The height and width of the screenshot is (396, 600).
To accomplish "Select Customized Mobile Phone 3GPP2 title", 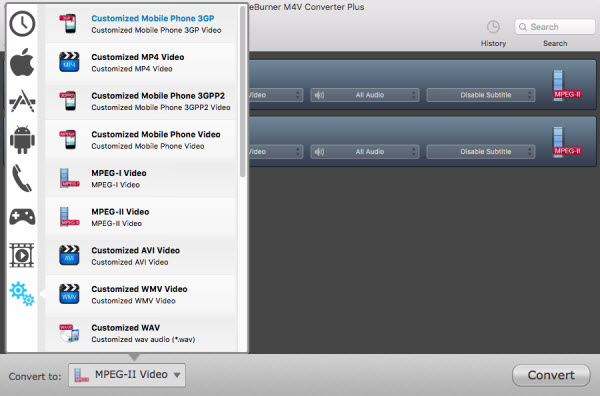I will pyautogui.click(x=158, y=96).
